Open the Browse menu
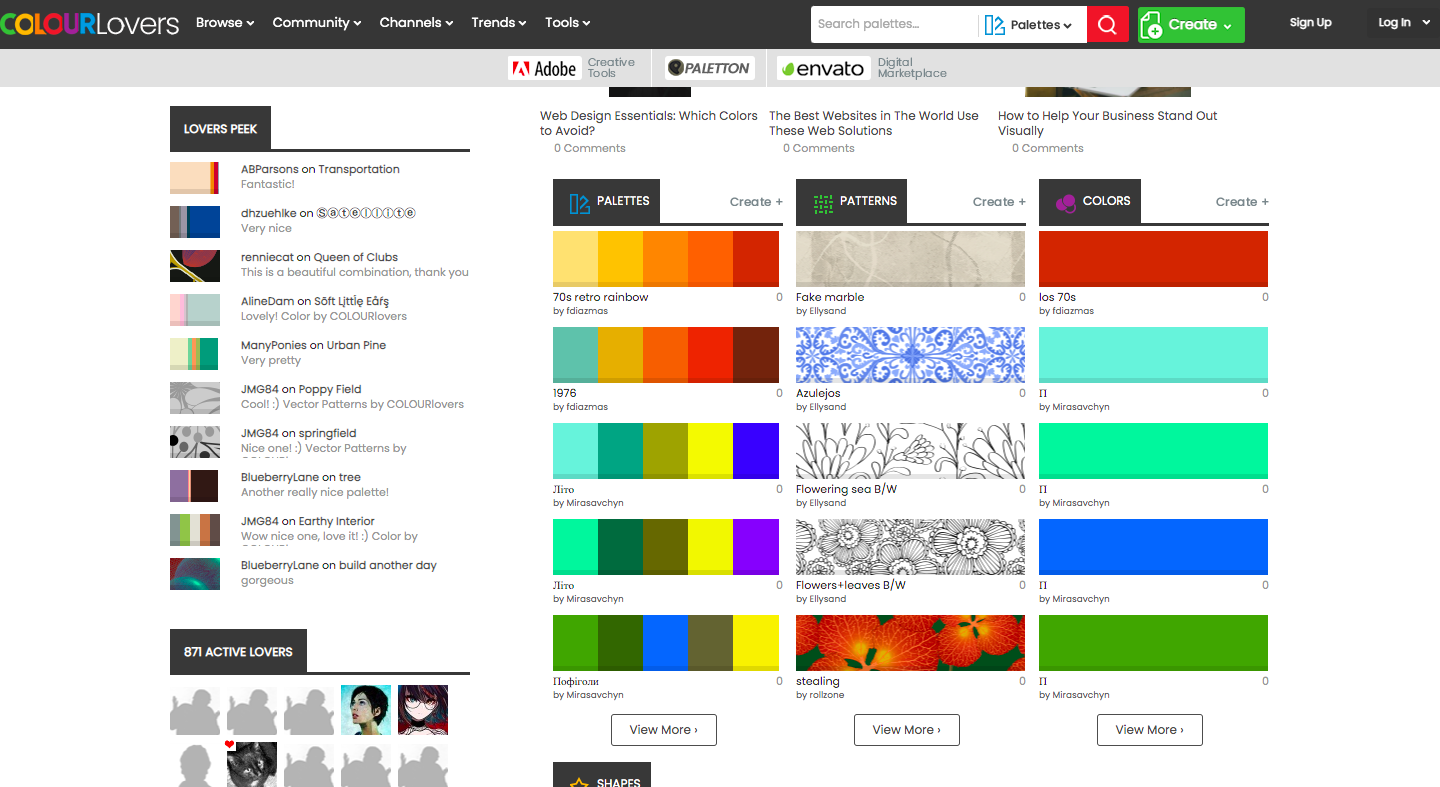This screenshot has width=1440, height=787. (225, 22)
